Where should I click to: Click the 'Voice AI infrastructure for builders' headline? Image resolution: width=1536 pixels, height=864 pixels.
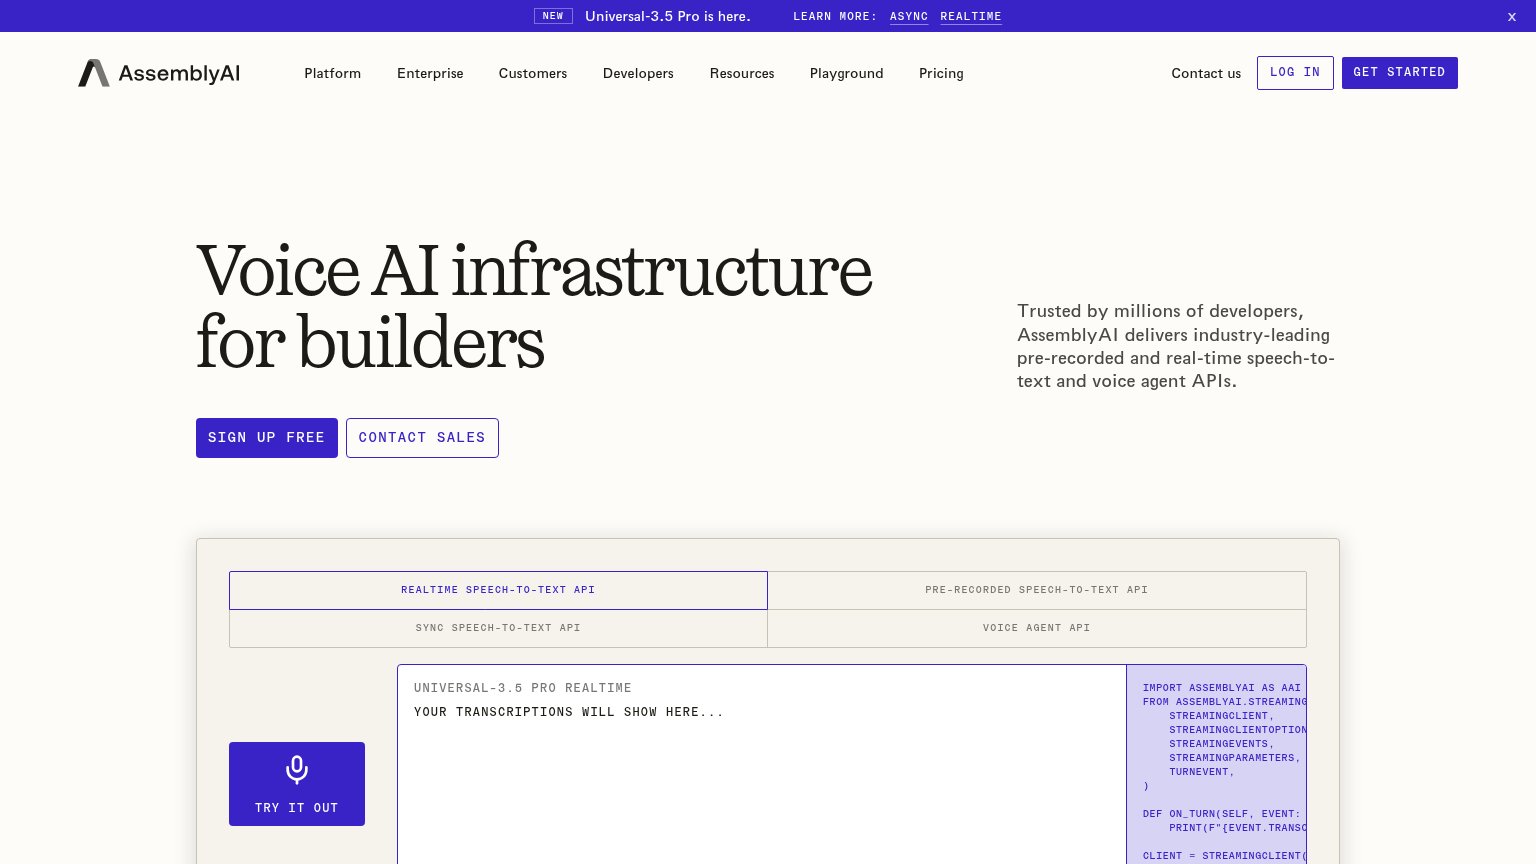click(x=534, y=307)
